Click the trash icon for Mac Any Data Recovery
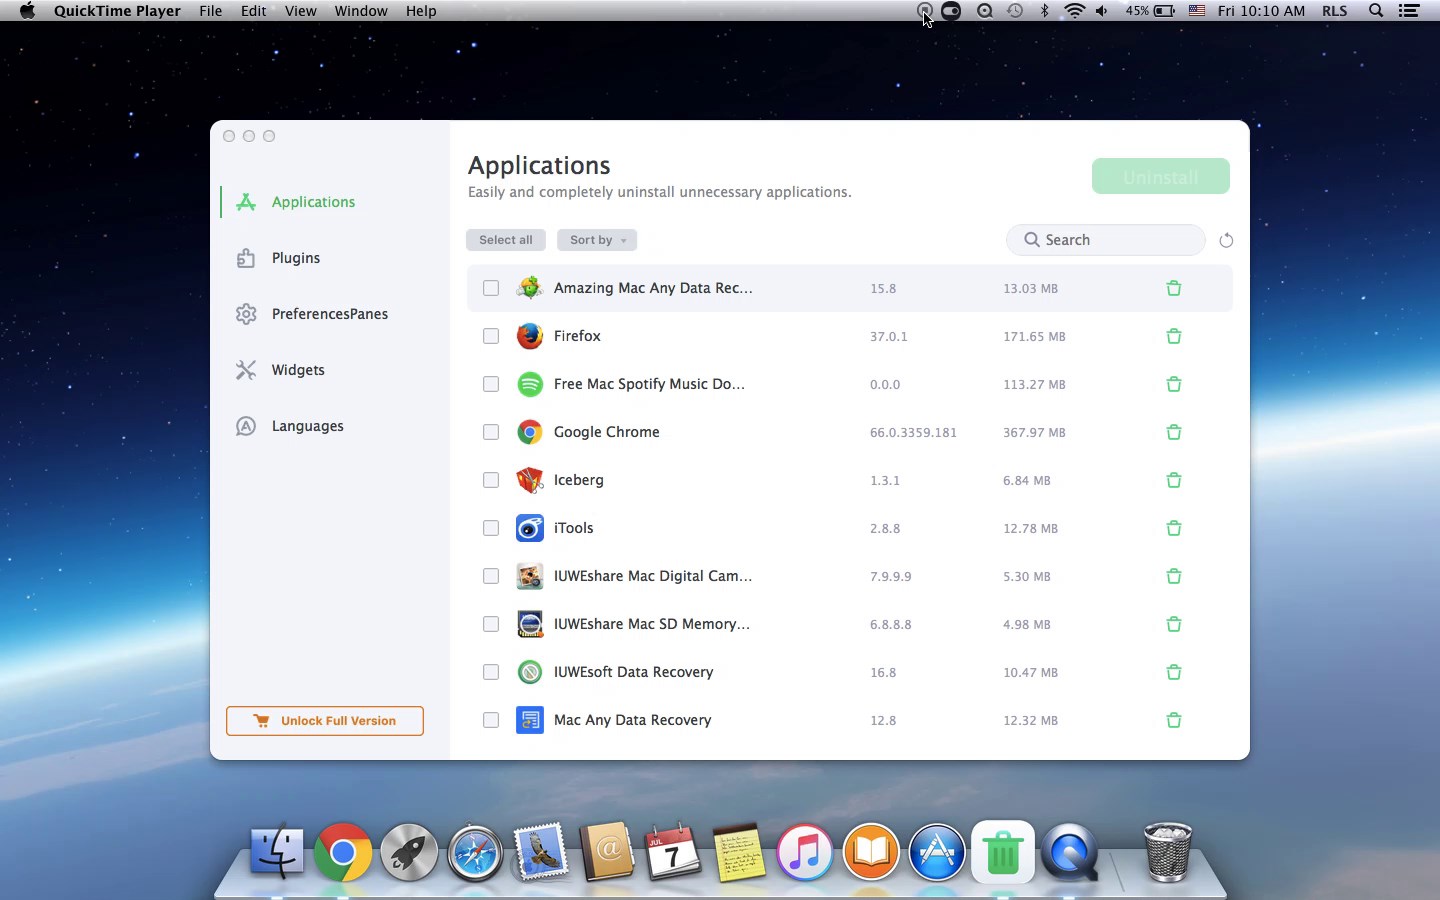The image size is (1440, 900). tap(1174, 720)
